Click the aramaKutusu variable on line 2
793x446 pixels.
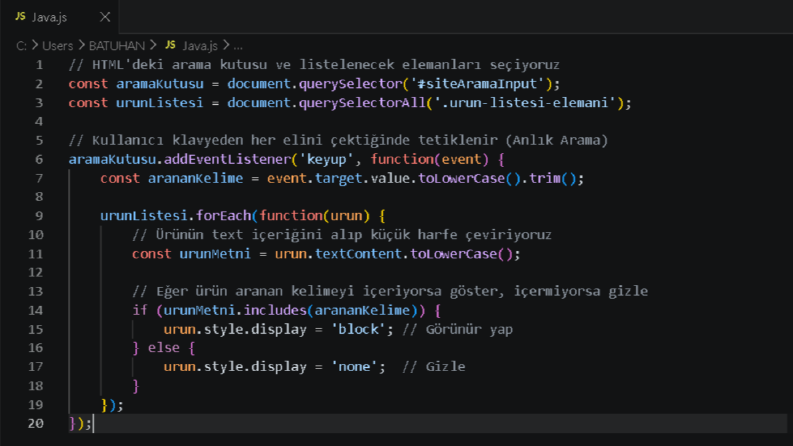(160, 84)
